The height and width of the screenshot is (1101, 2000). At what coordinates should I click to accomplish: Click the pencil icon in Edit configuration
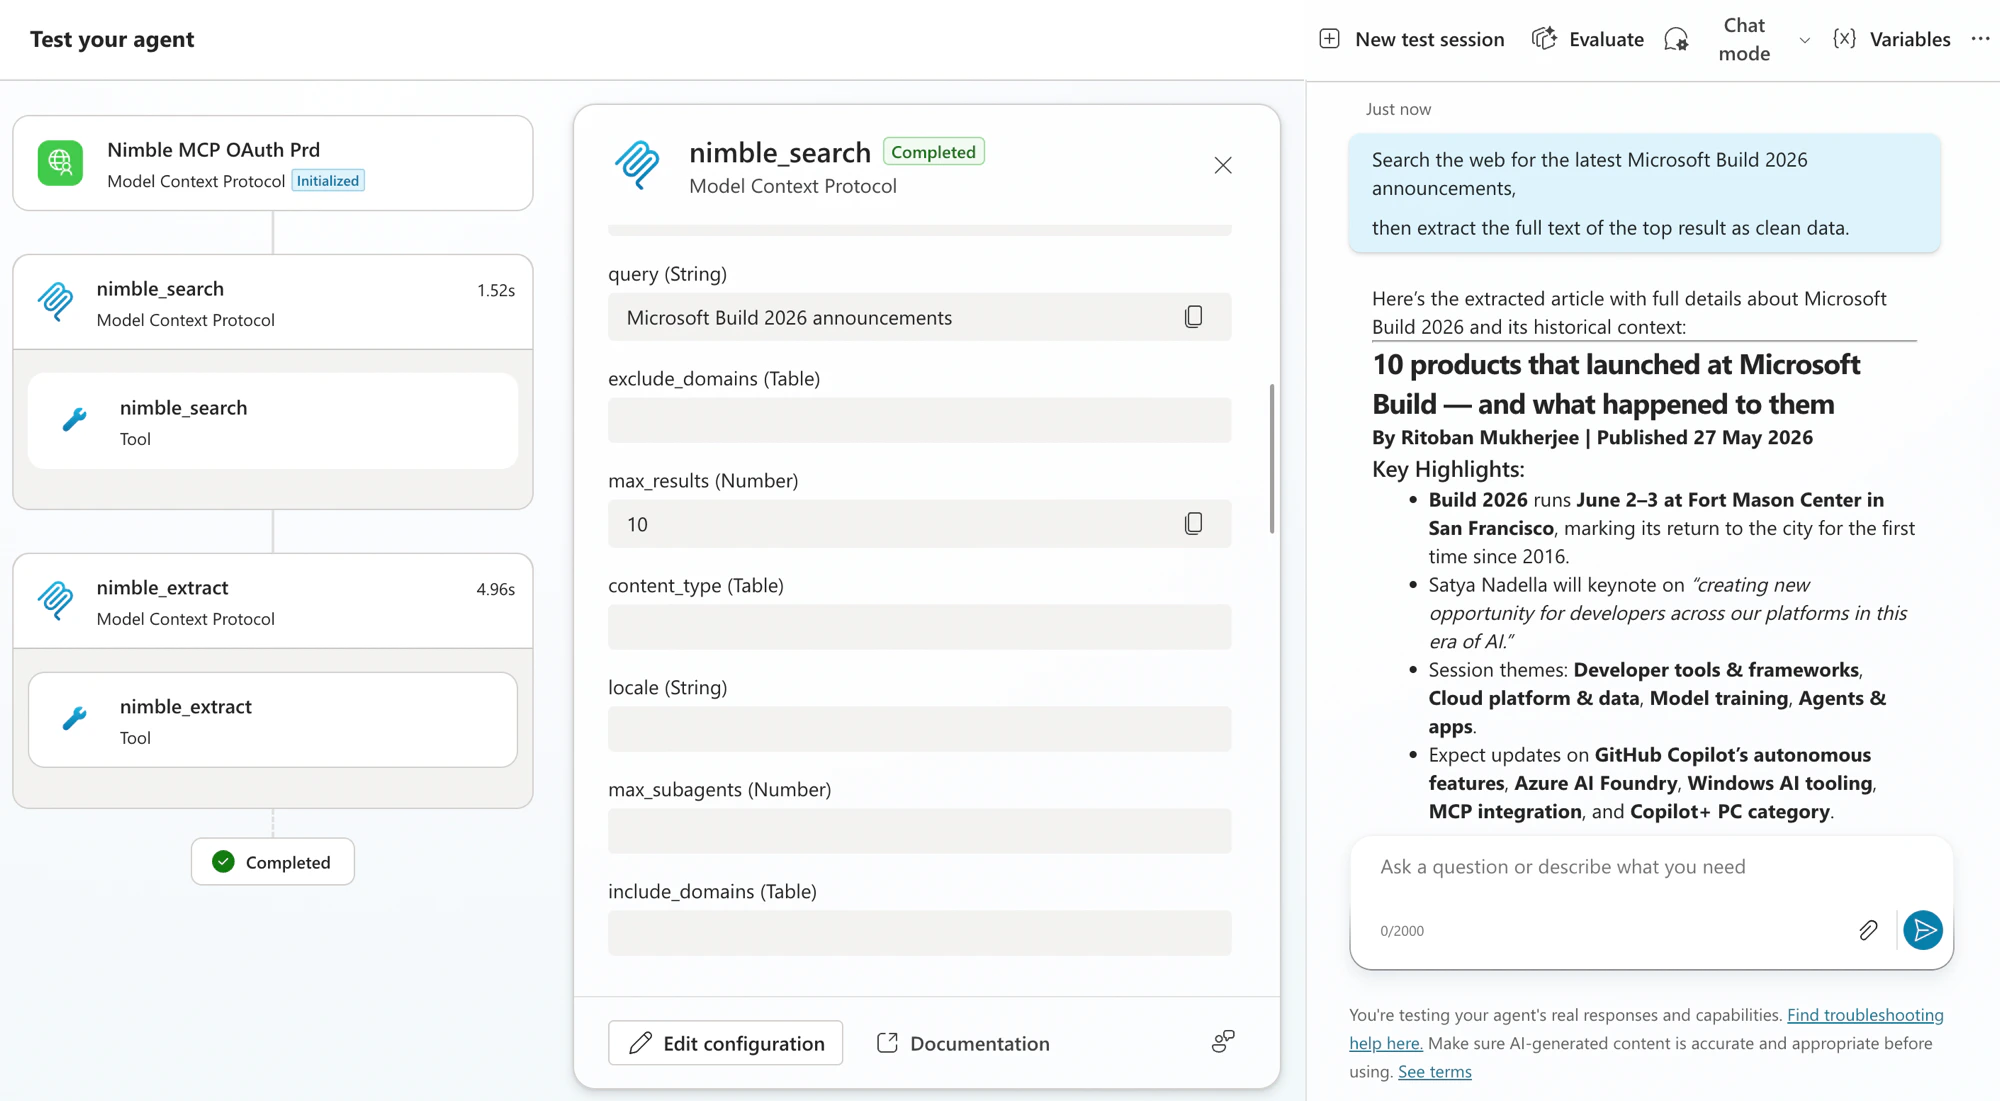click(640, 1043)
